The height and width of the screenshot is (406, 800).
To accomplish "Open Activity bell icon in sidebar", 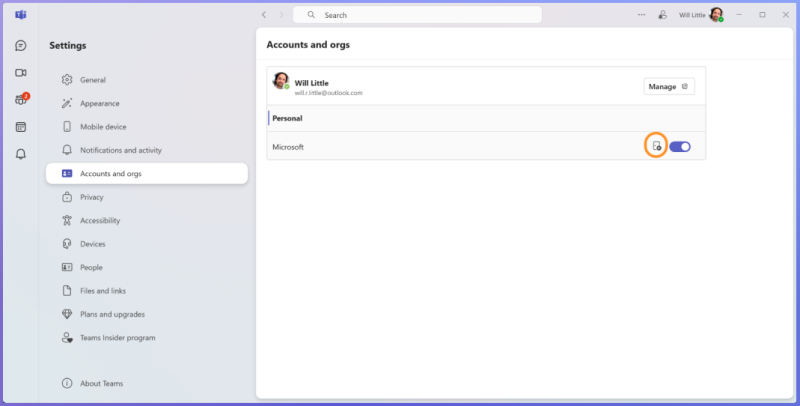I will [20, 154].
